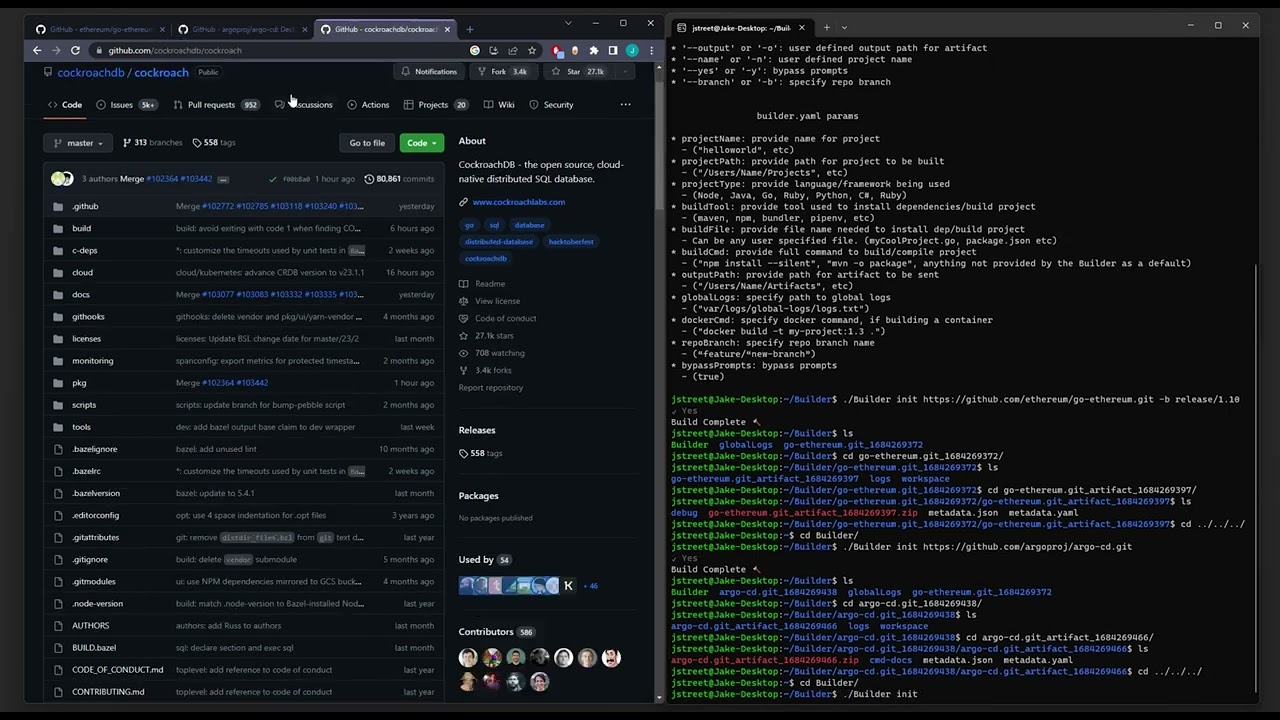Open a new terminal tab
Viewport: 1280px width, 720px height.
[x=825, y=27]
